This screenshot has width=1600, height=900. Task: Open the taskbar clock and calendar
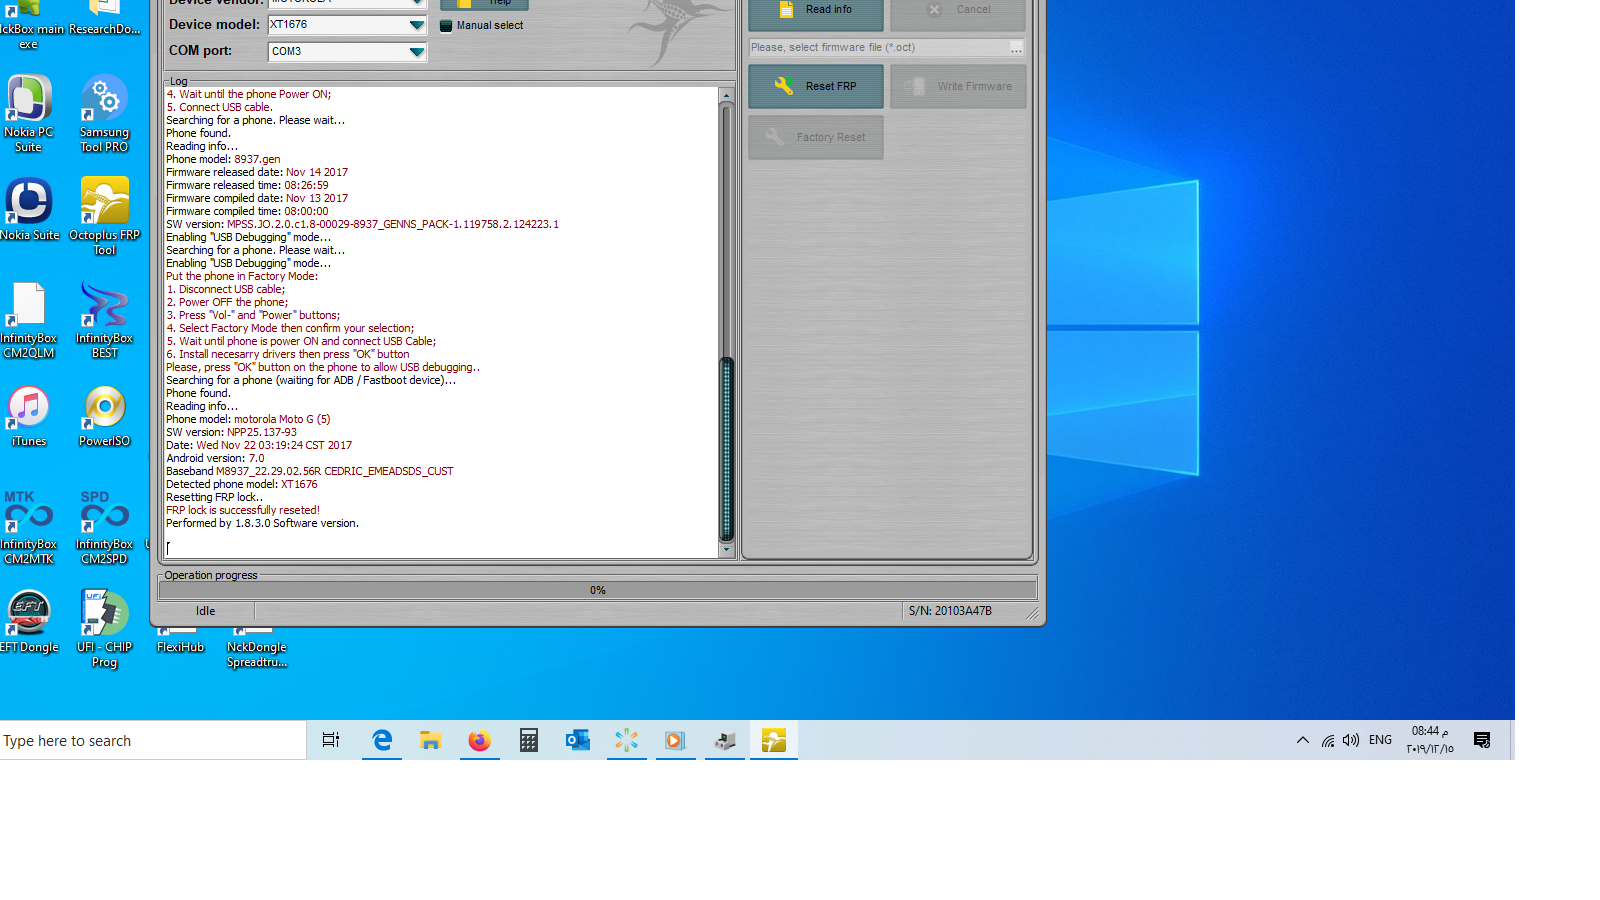point(1430,740)
